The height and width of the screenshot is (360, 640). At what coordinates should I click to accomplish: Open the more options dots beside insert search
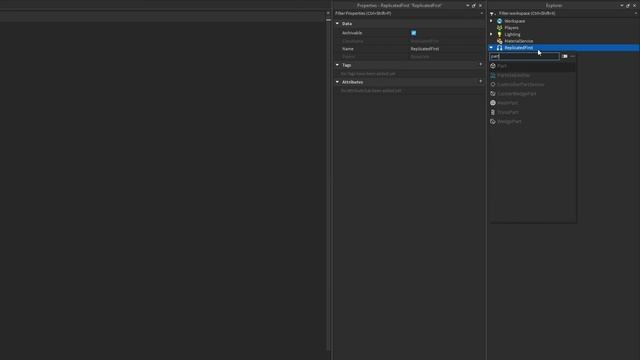(572, 56)
